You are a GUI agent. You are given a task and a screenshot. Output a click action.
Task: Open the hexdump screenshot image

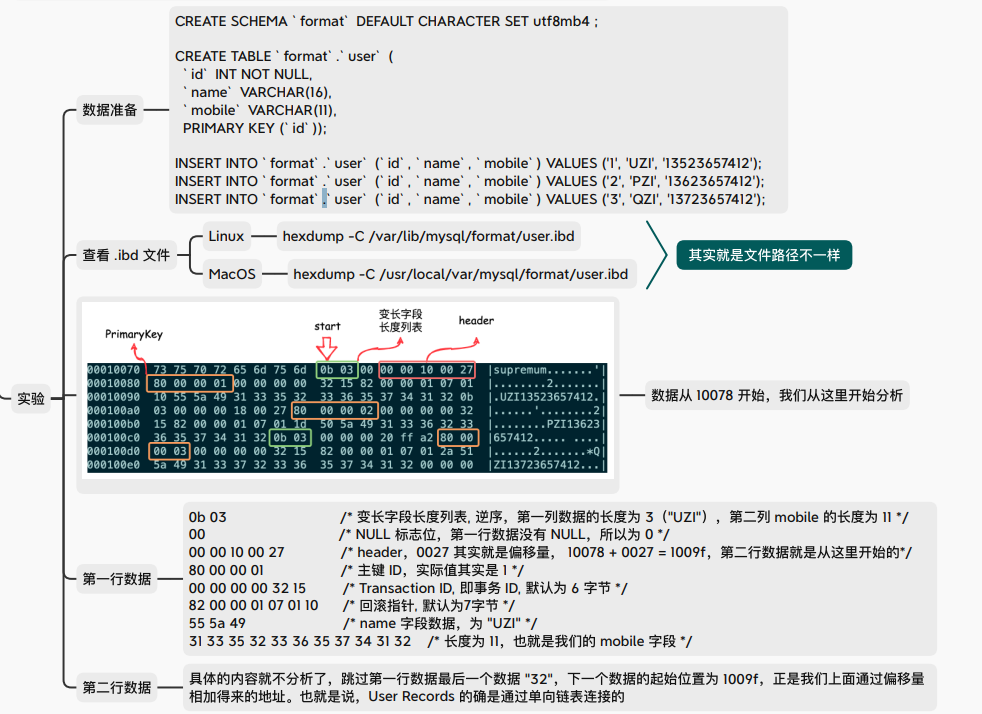pyautogui.click(x=347, y=395)
